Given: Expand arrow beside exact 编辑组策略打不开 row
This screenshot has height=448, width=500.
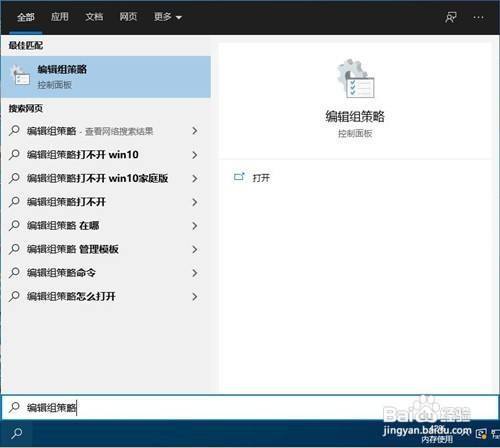Looking at the screenshot, I should pyautogui.click(x=195, y=202).
